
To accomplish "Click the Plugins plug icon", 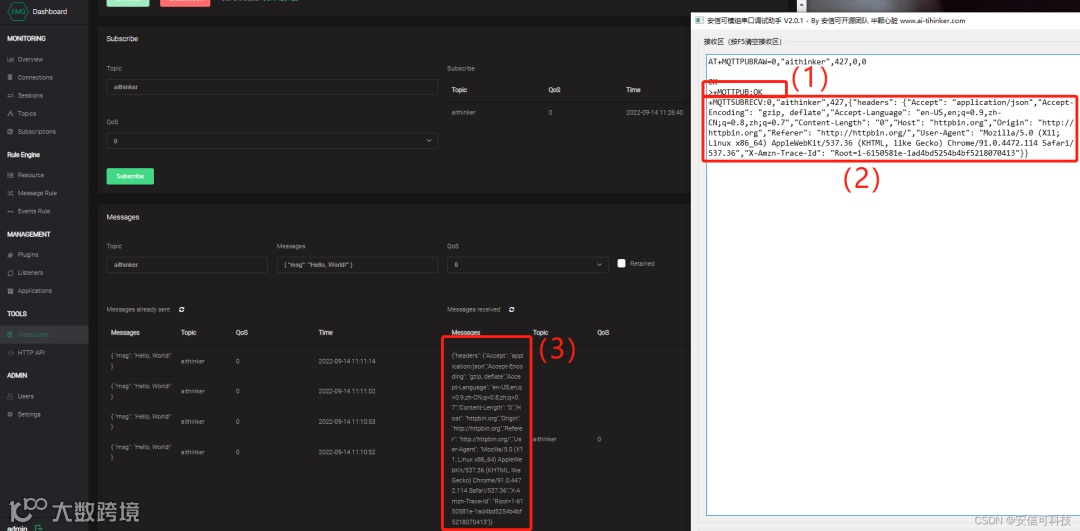I will click(10, 255).
